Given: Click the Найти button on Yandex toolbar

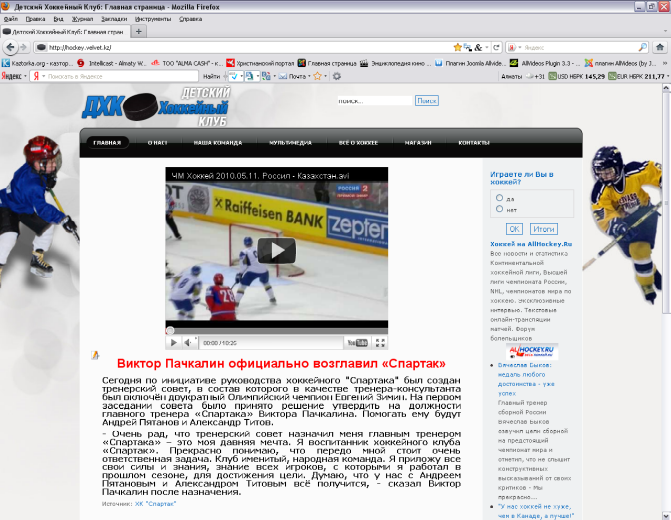Looking at the screenshot, I should tap(211, 76).
